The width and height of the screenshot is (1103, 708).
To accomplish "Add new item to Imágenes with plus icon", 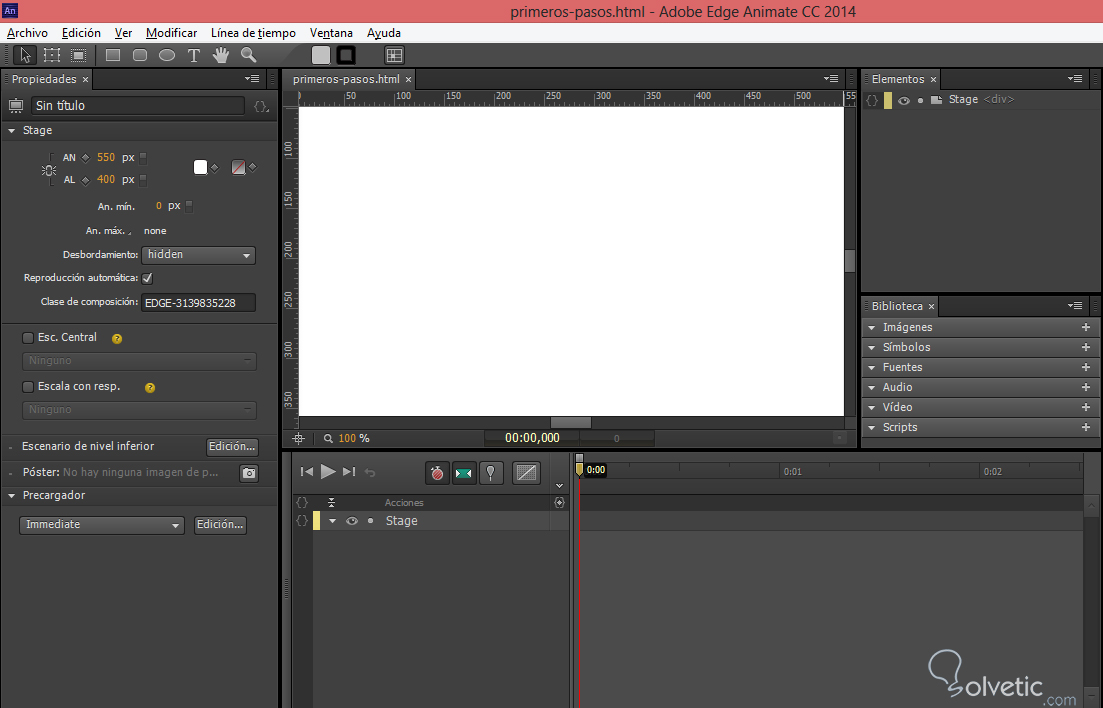I will click(1086, 327).
